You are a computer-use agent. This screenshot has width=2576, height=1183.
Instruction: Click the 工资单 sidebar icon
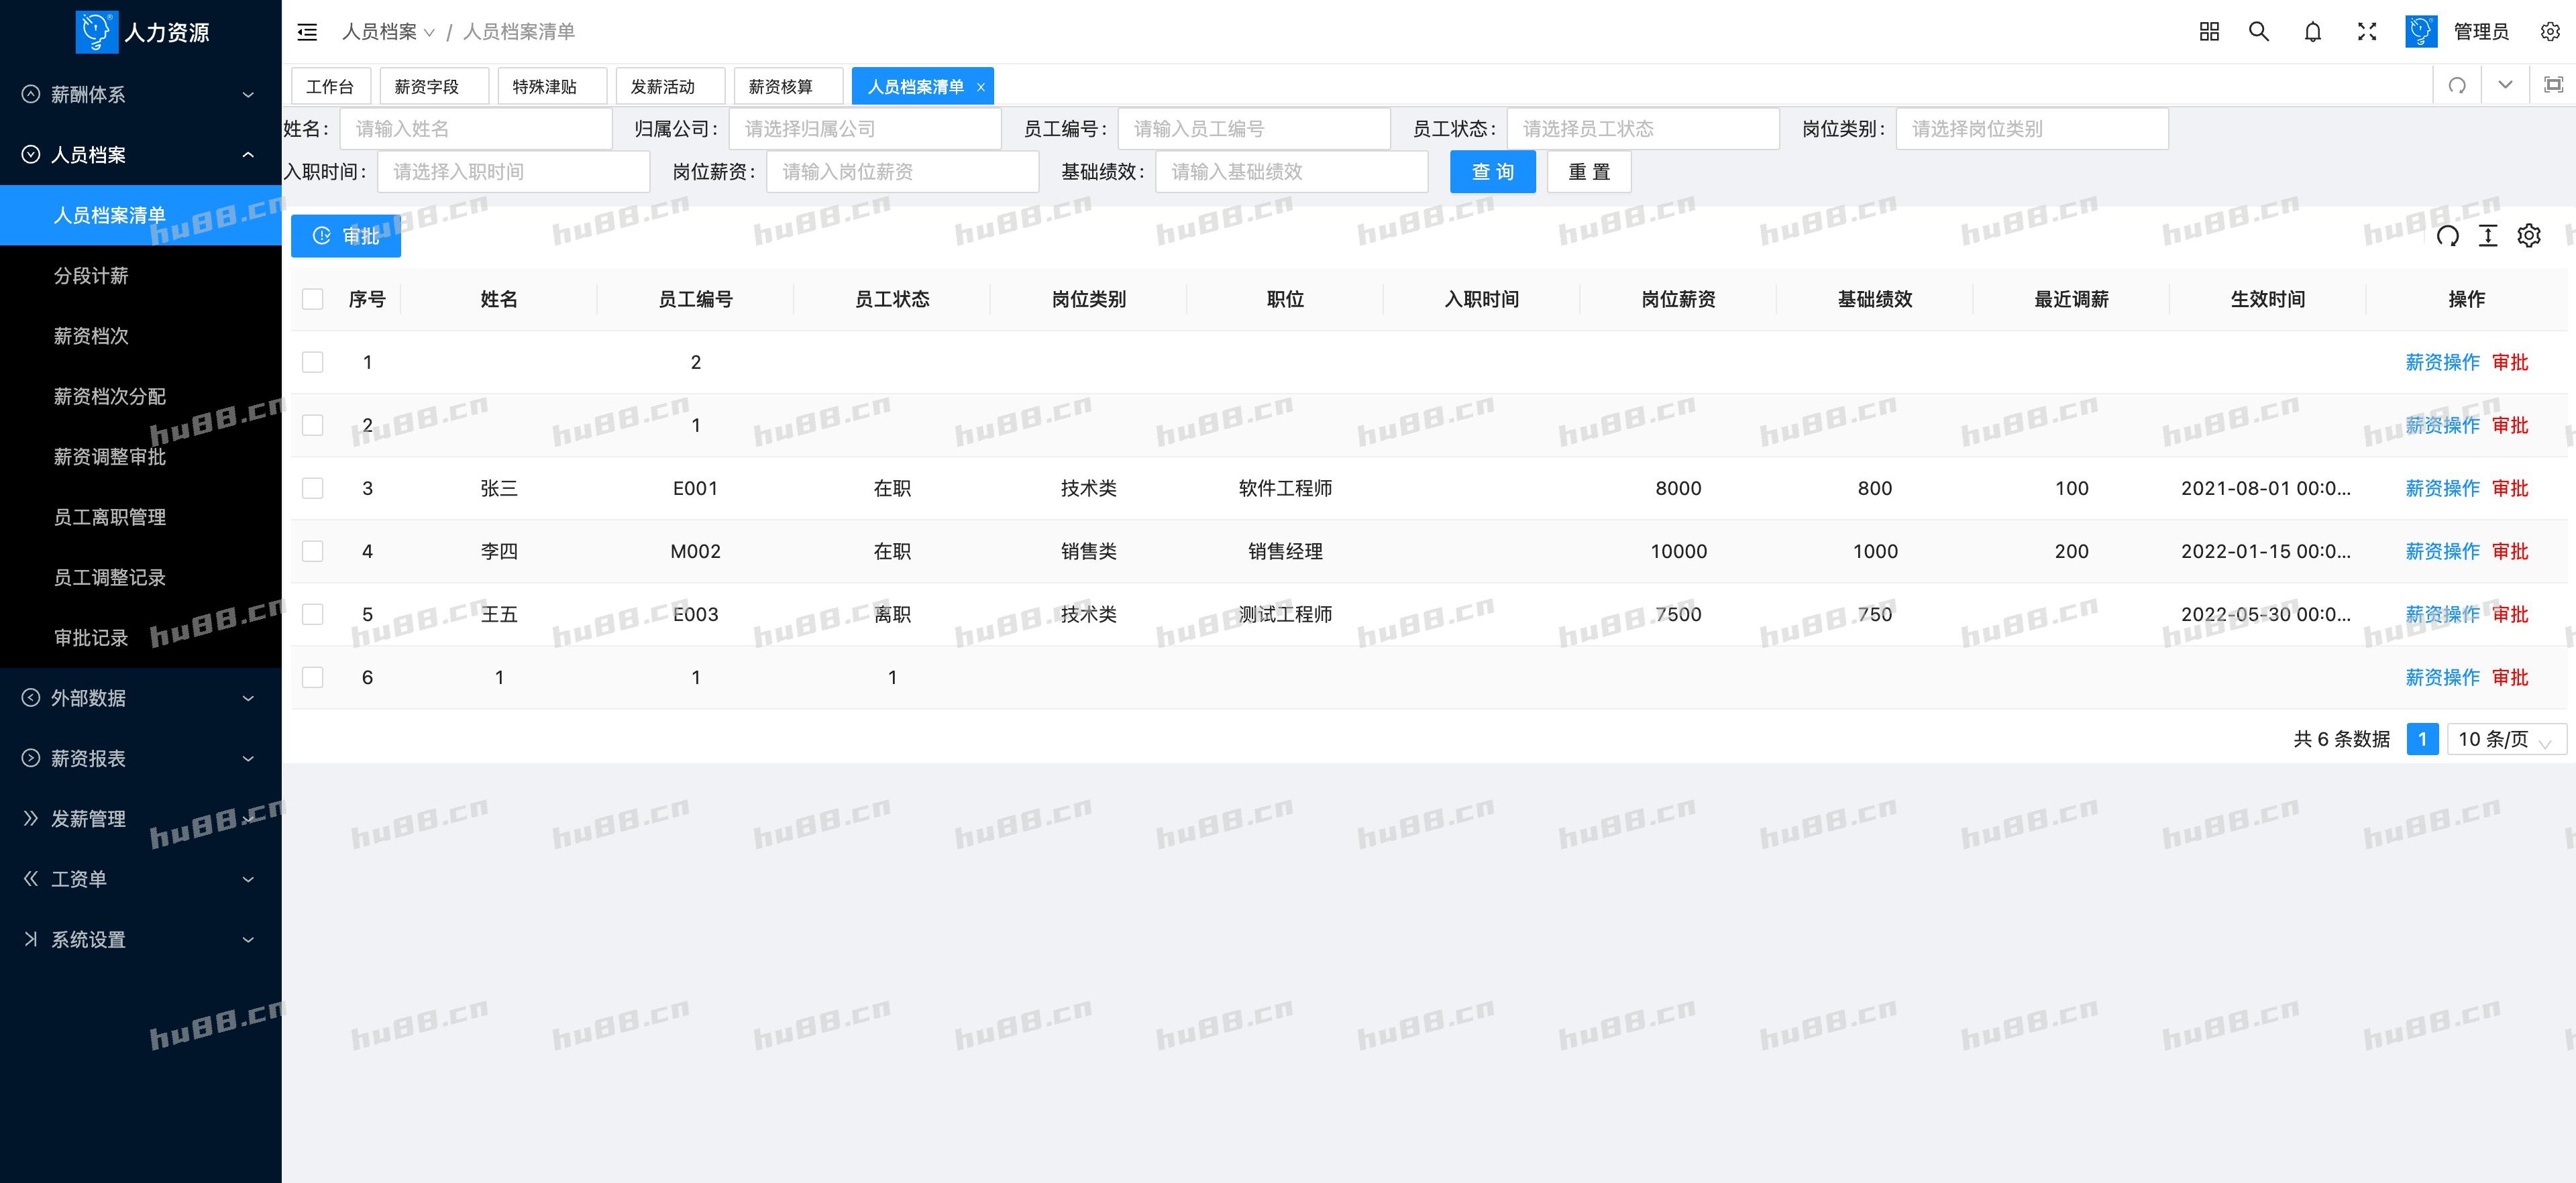click(31, 878)
